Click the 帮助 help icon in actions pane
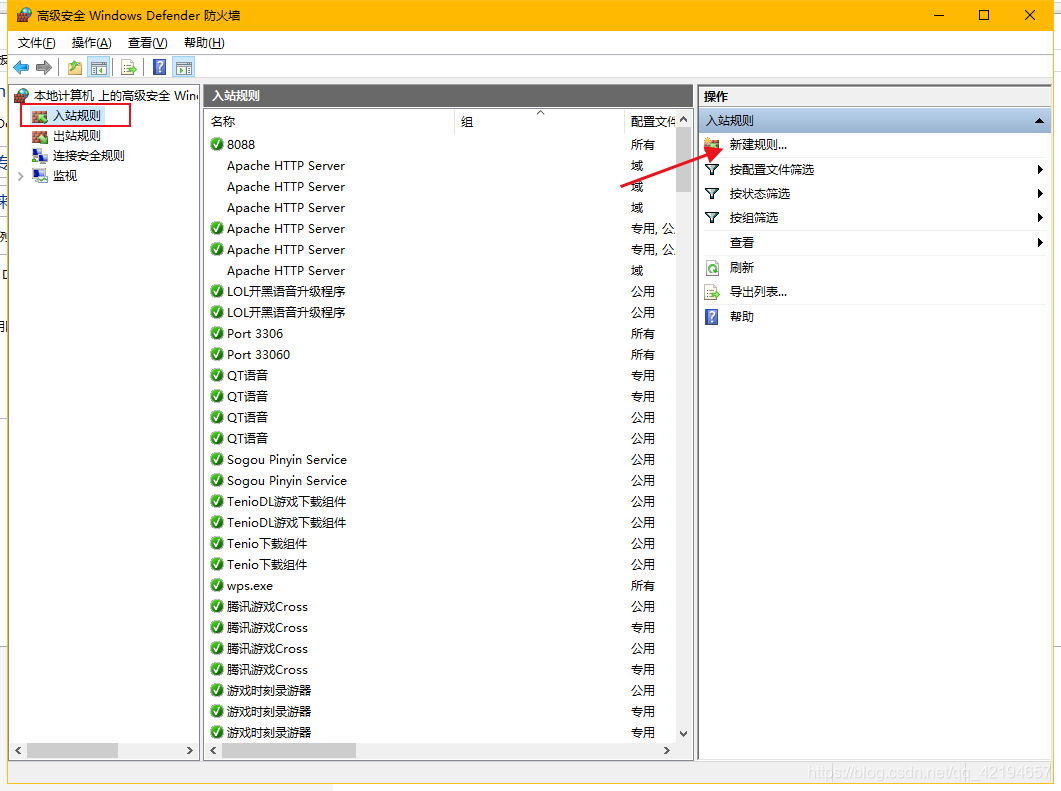This screenshot has width=1061, height=791. click(712, 317)
